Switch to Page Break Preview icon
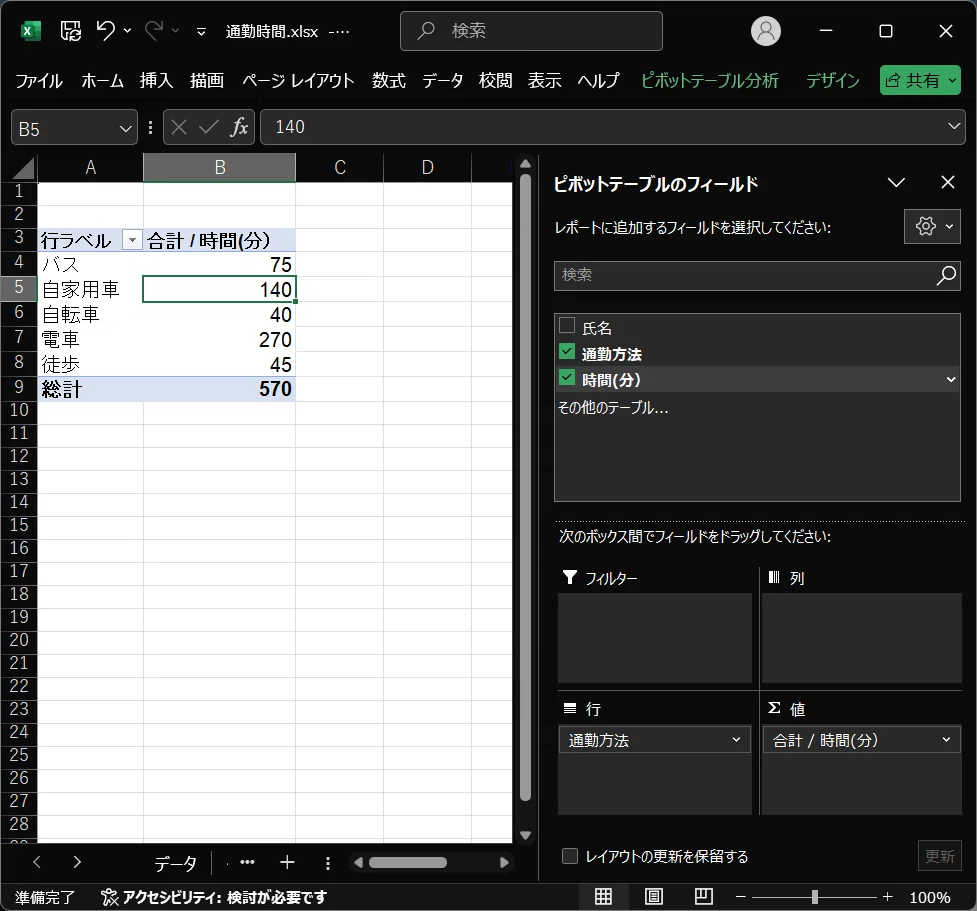The height and width of the screenshot is (911, 977). click(703, 897)
